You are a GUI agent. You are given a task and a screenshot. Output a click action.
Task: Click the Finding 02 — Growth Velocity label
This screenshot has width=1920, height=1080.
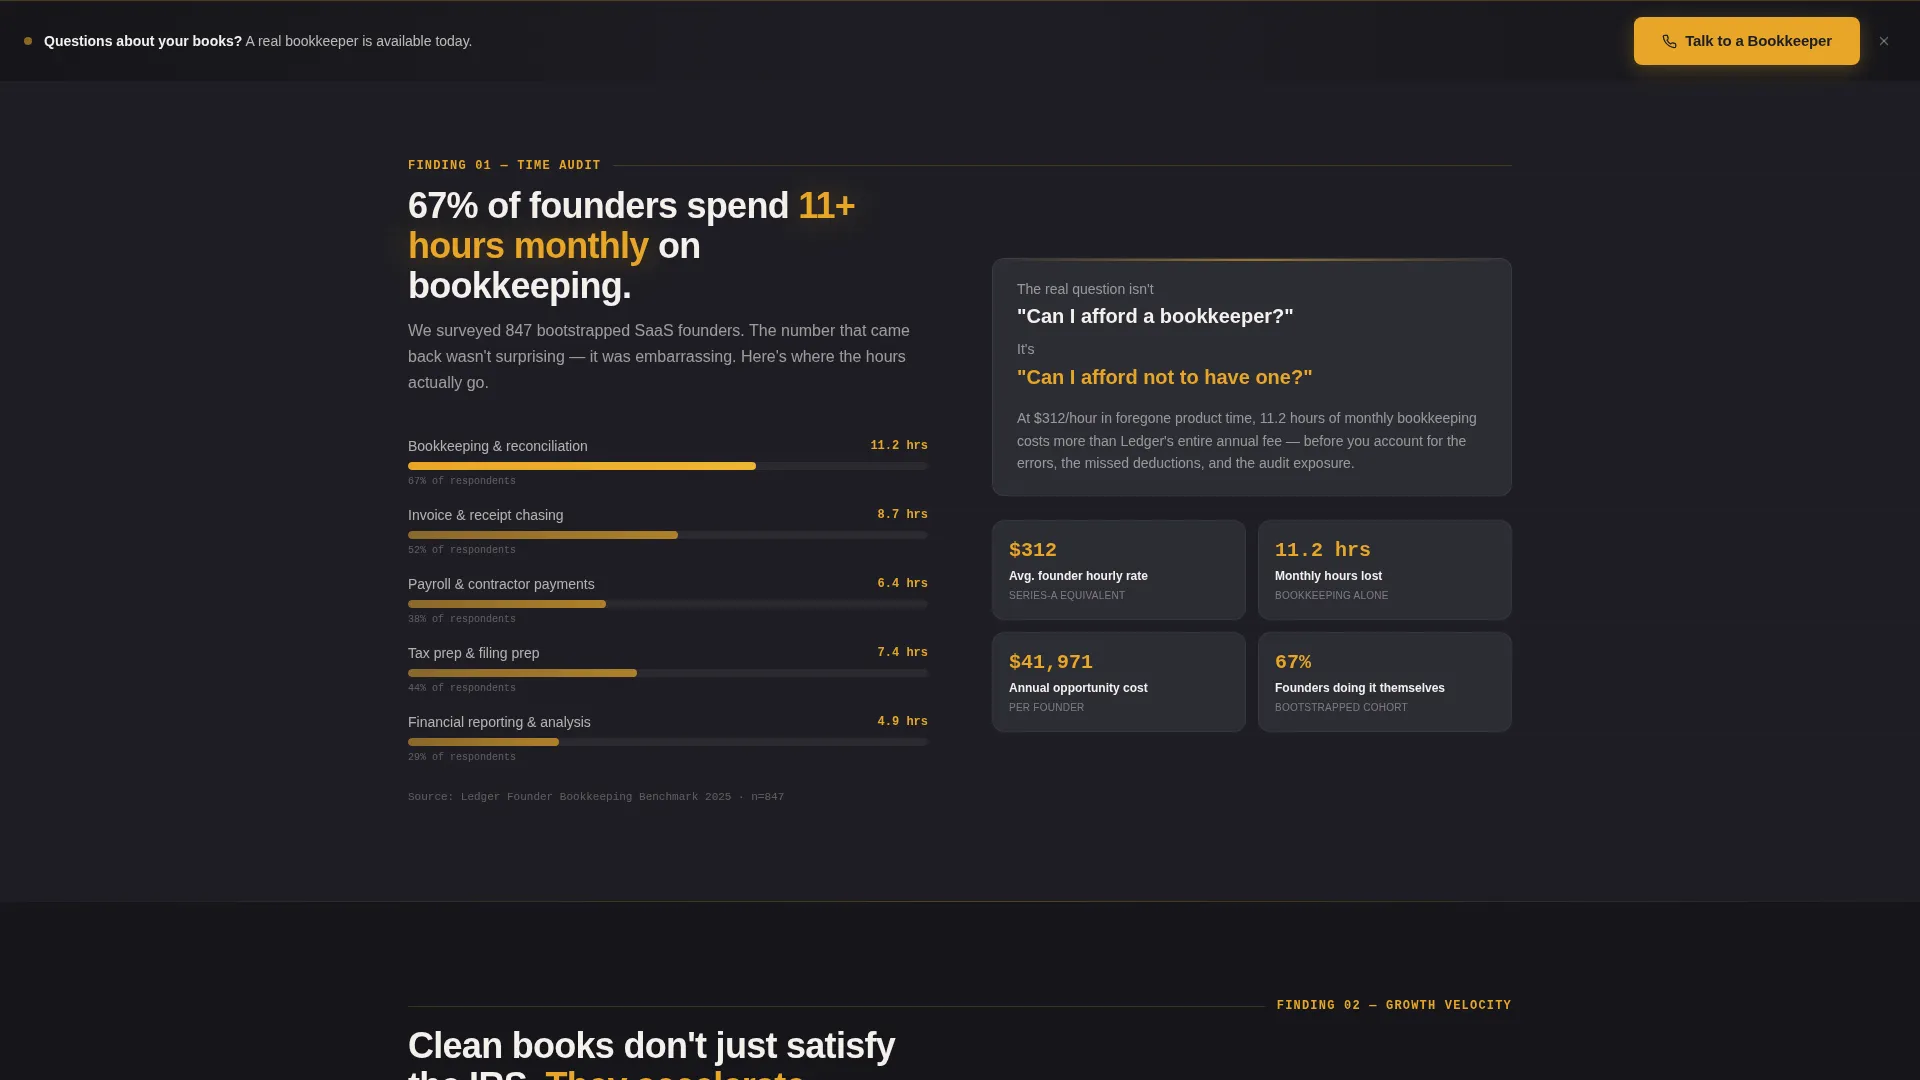[1394, 1005]
